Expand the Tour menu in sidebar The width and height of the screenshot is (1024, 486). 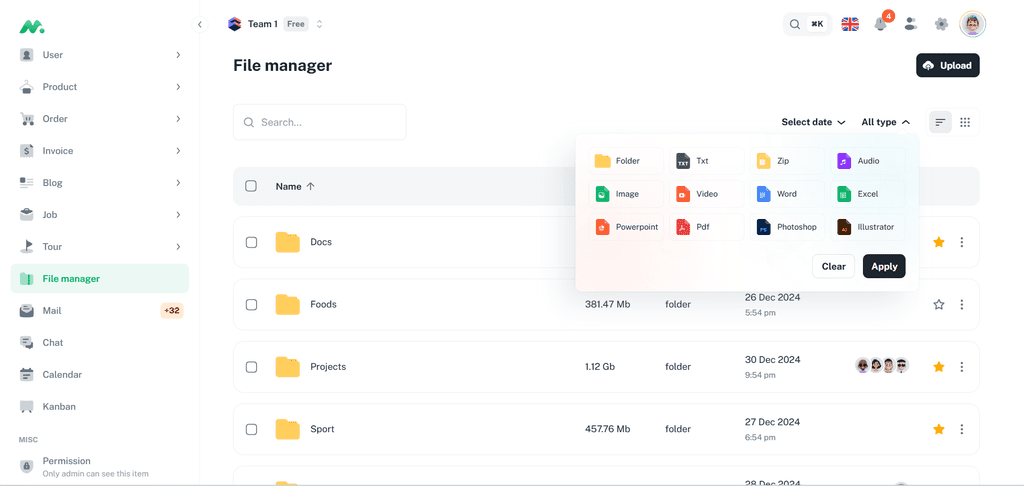tap(100, 247)
